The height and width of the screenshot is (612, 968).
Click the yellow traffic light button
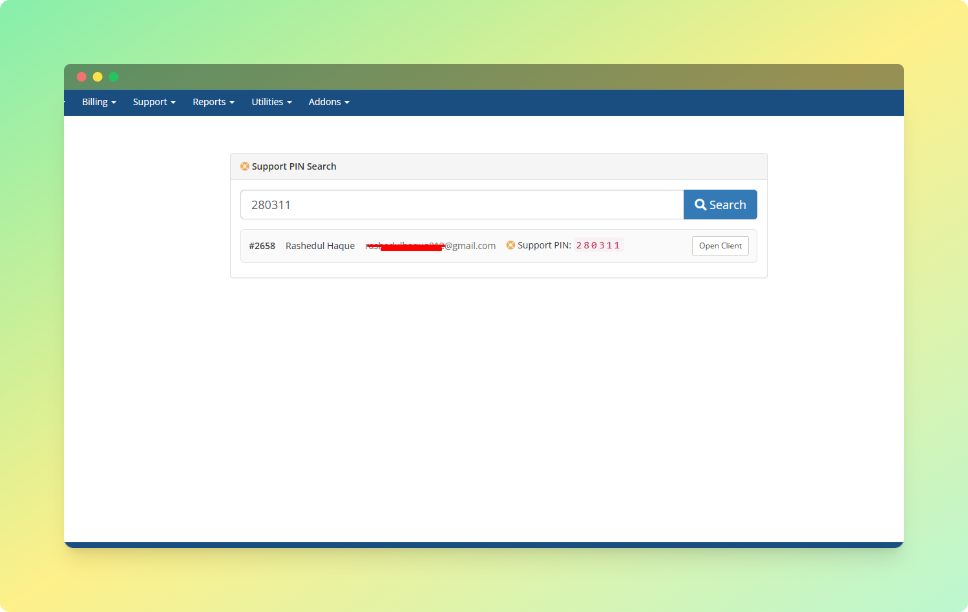coord(97,76)
